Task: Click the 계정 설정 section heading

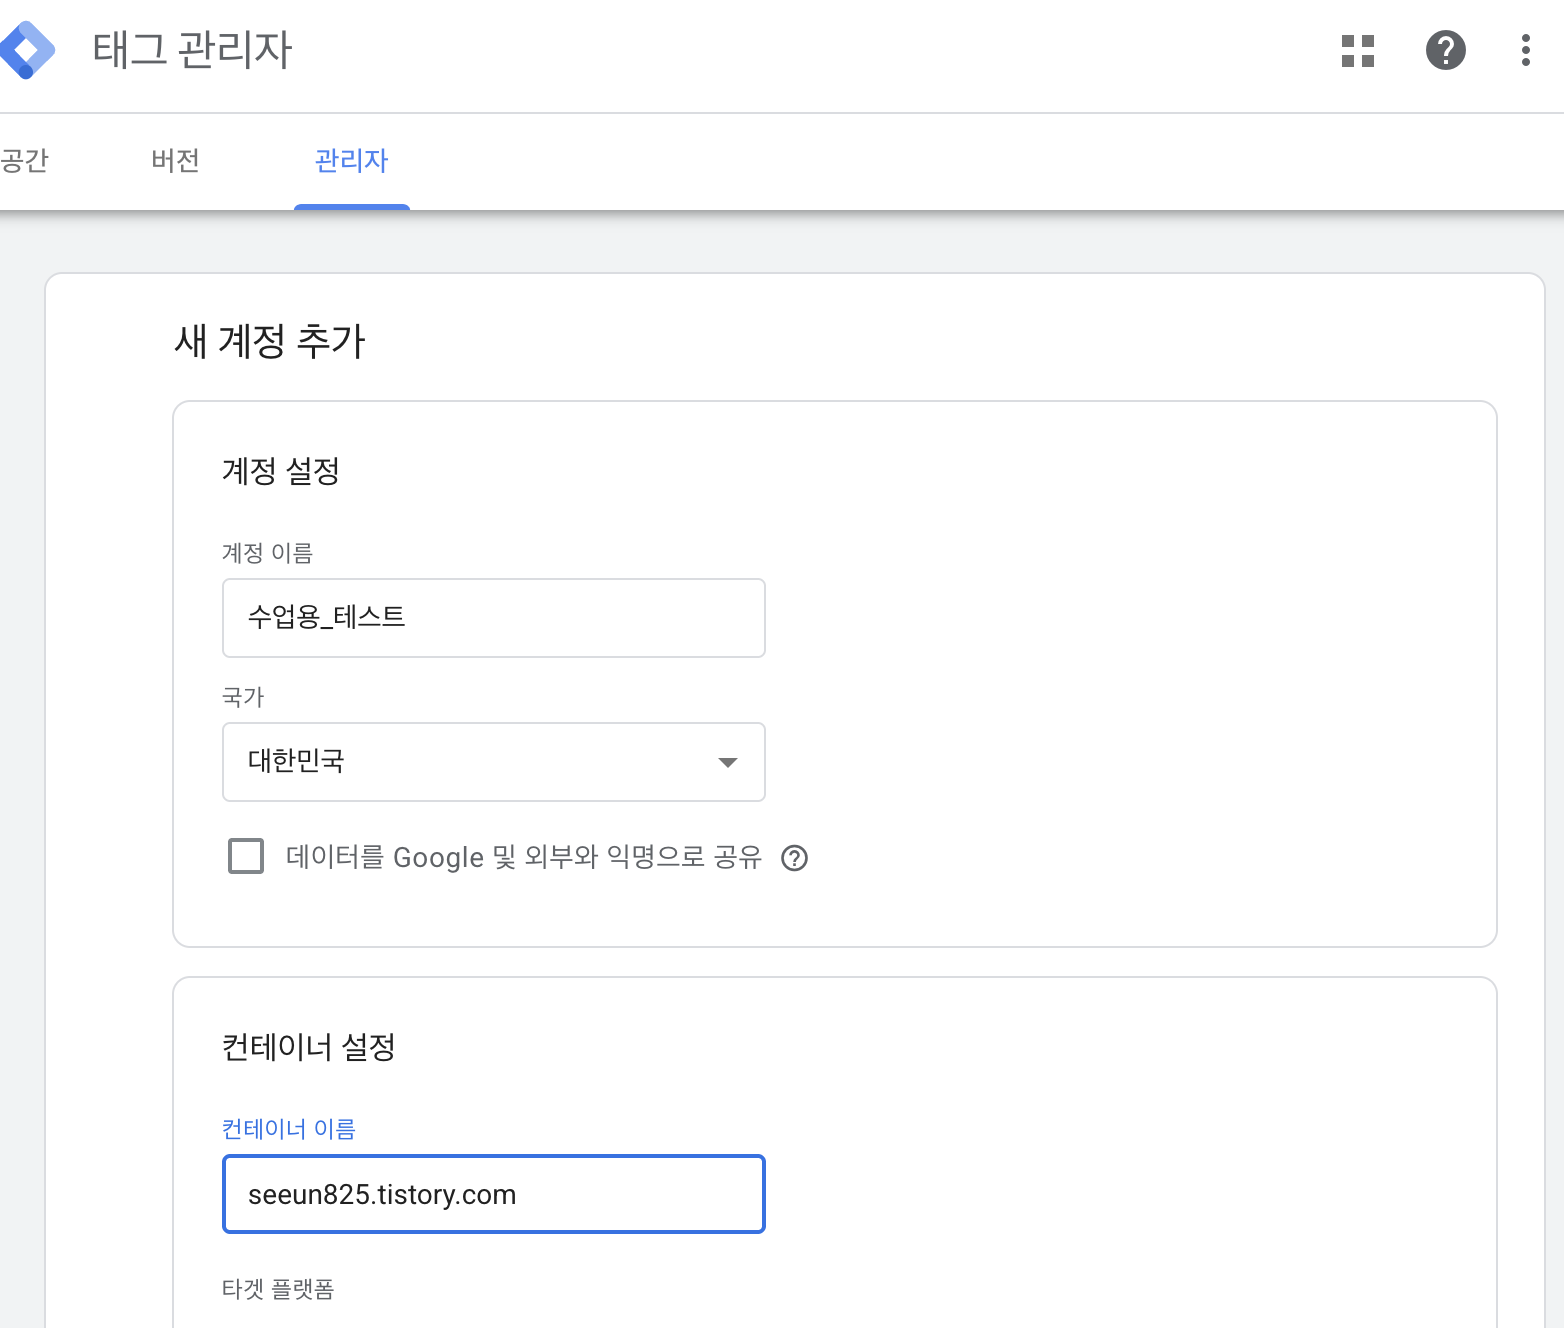Action: coord(281,470)
